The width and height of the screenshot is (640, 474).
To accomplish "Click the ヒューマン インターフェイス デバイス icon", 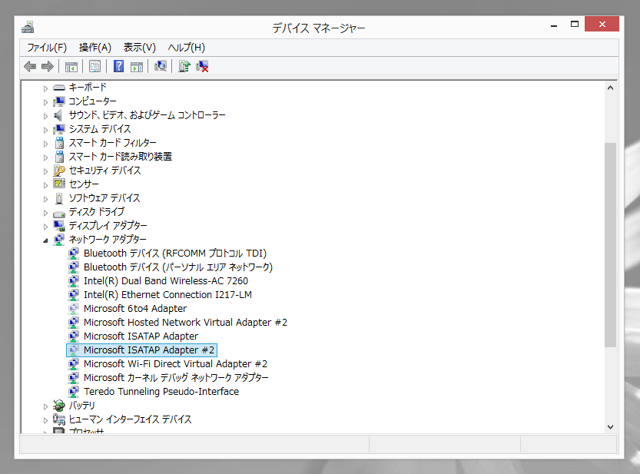I will click(59, 419).
